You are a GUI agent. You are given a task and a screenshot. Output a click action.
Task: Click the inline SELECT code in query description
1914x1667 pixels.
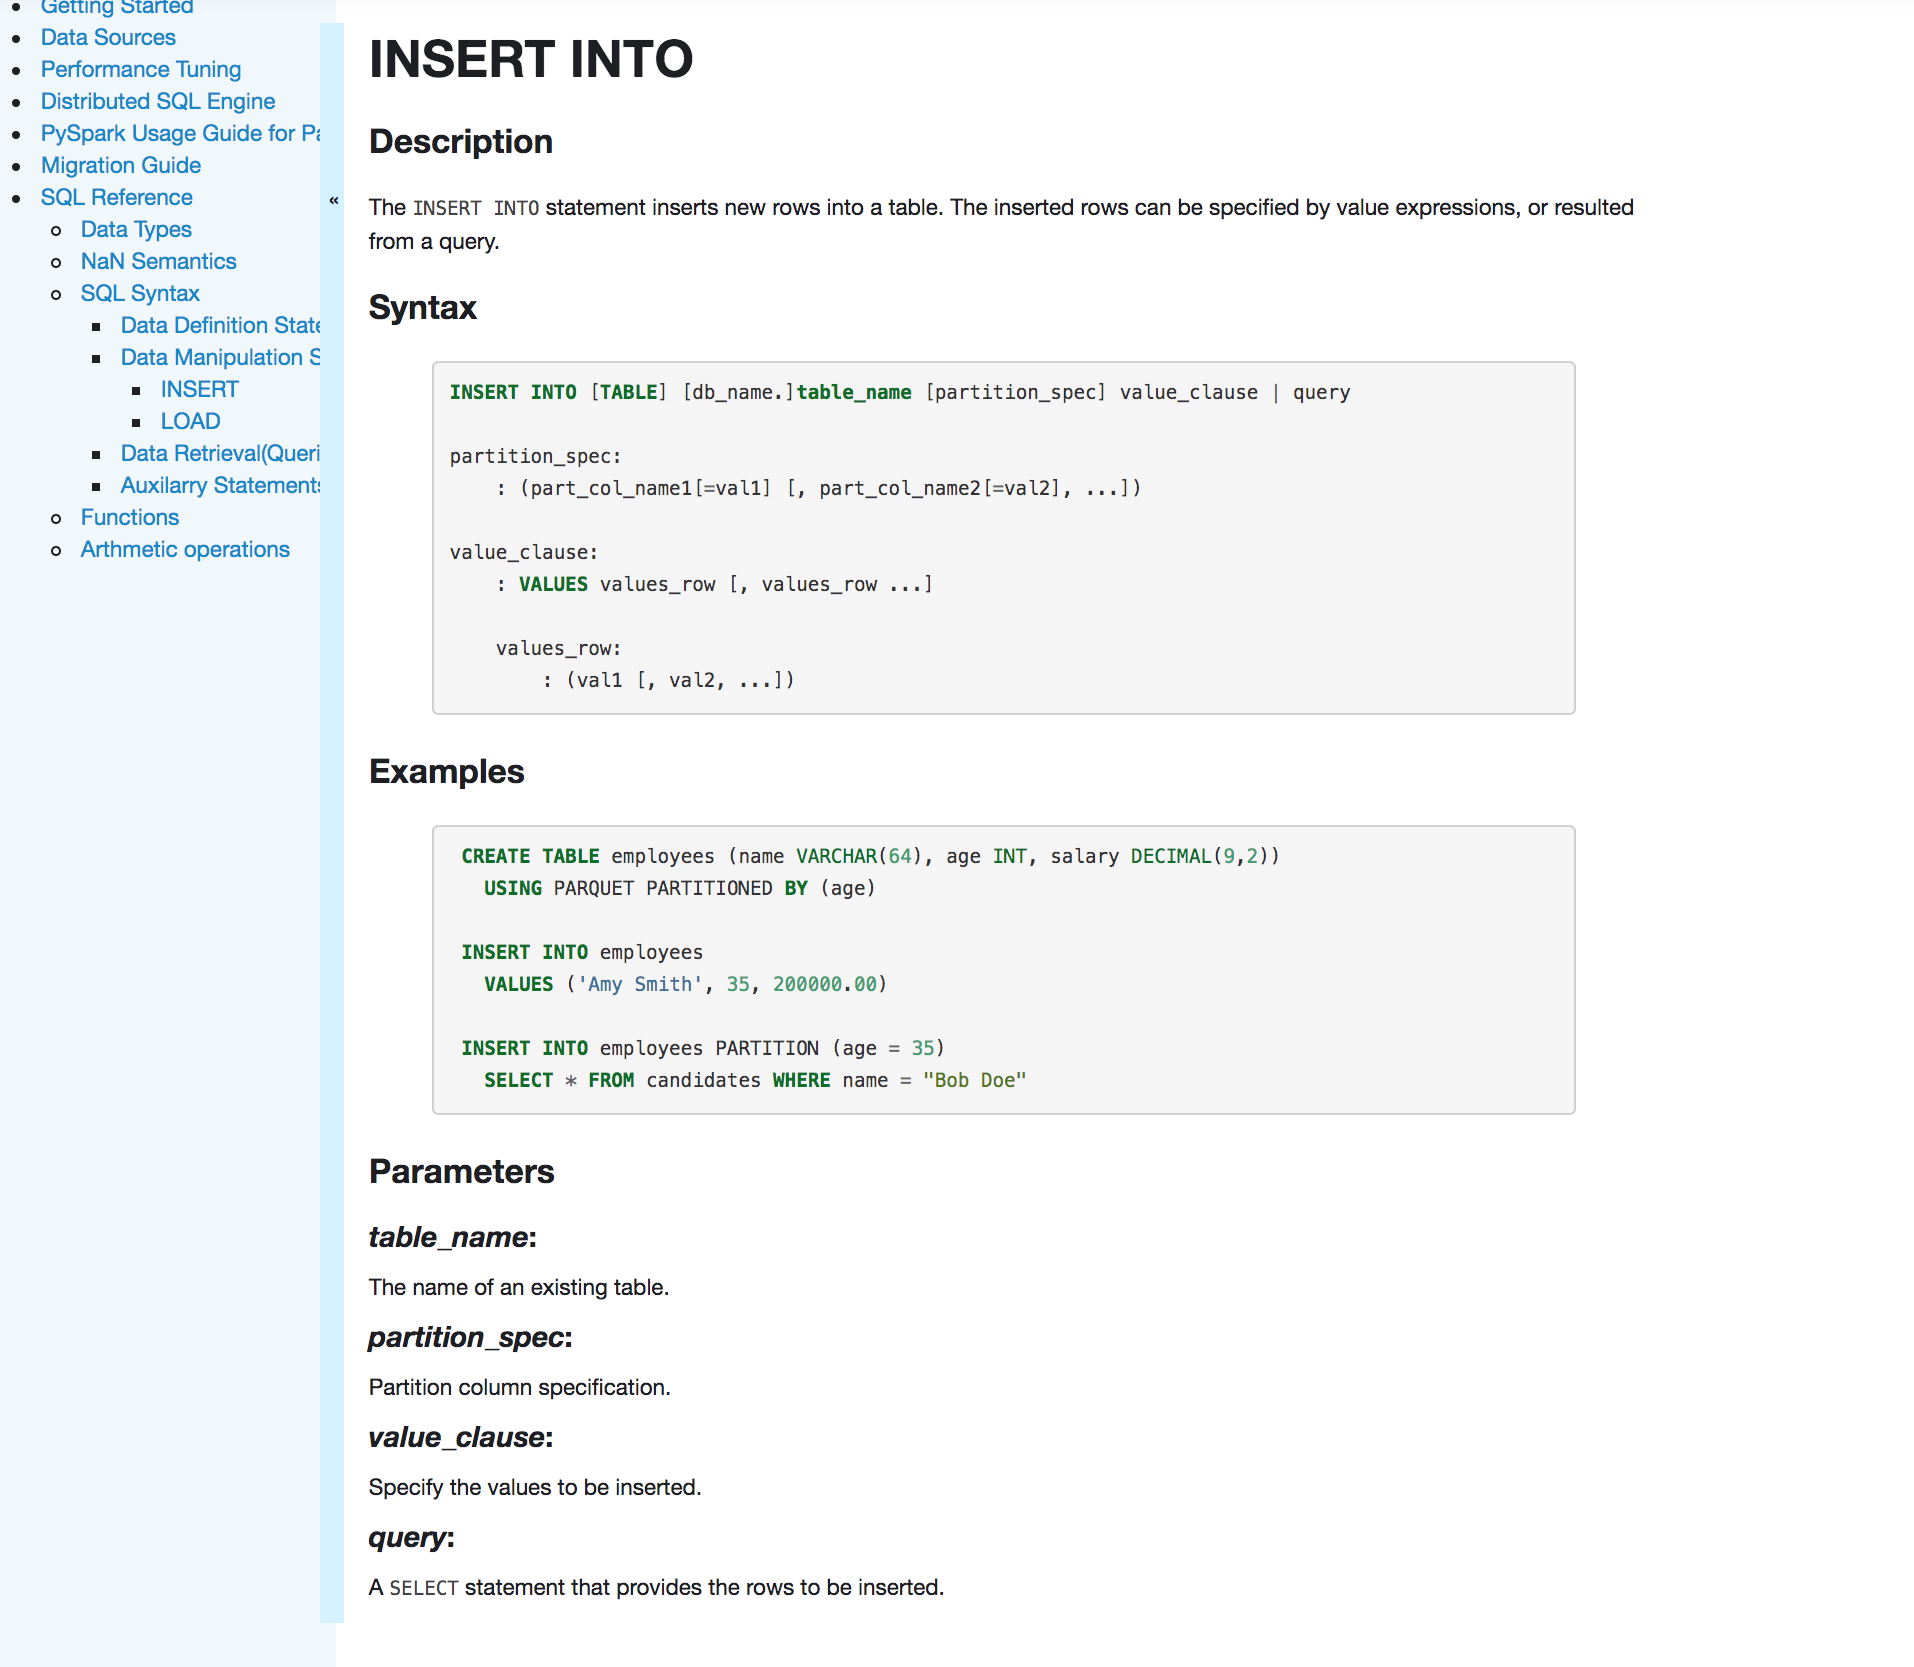[x=424, y=1588]
